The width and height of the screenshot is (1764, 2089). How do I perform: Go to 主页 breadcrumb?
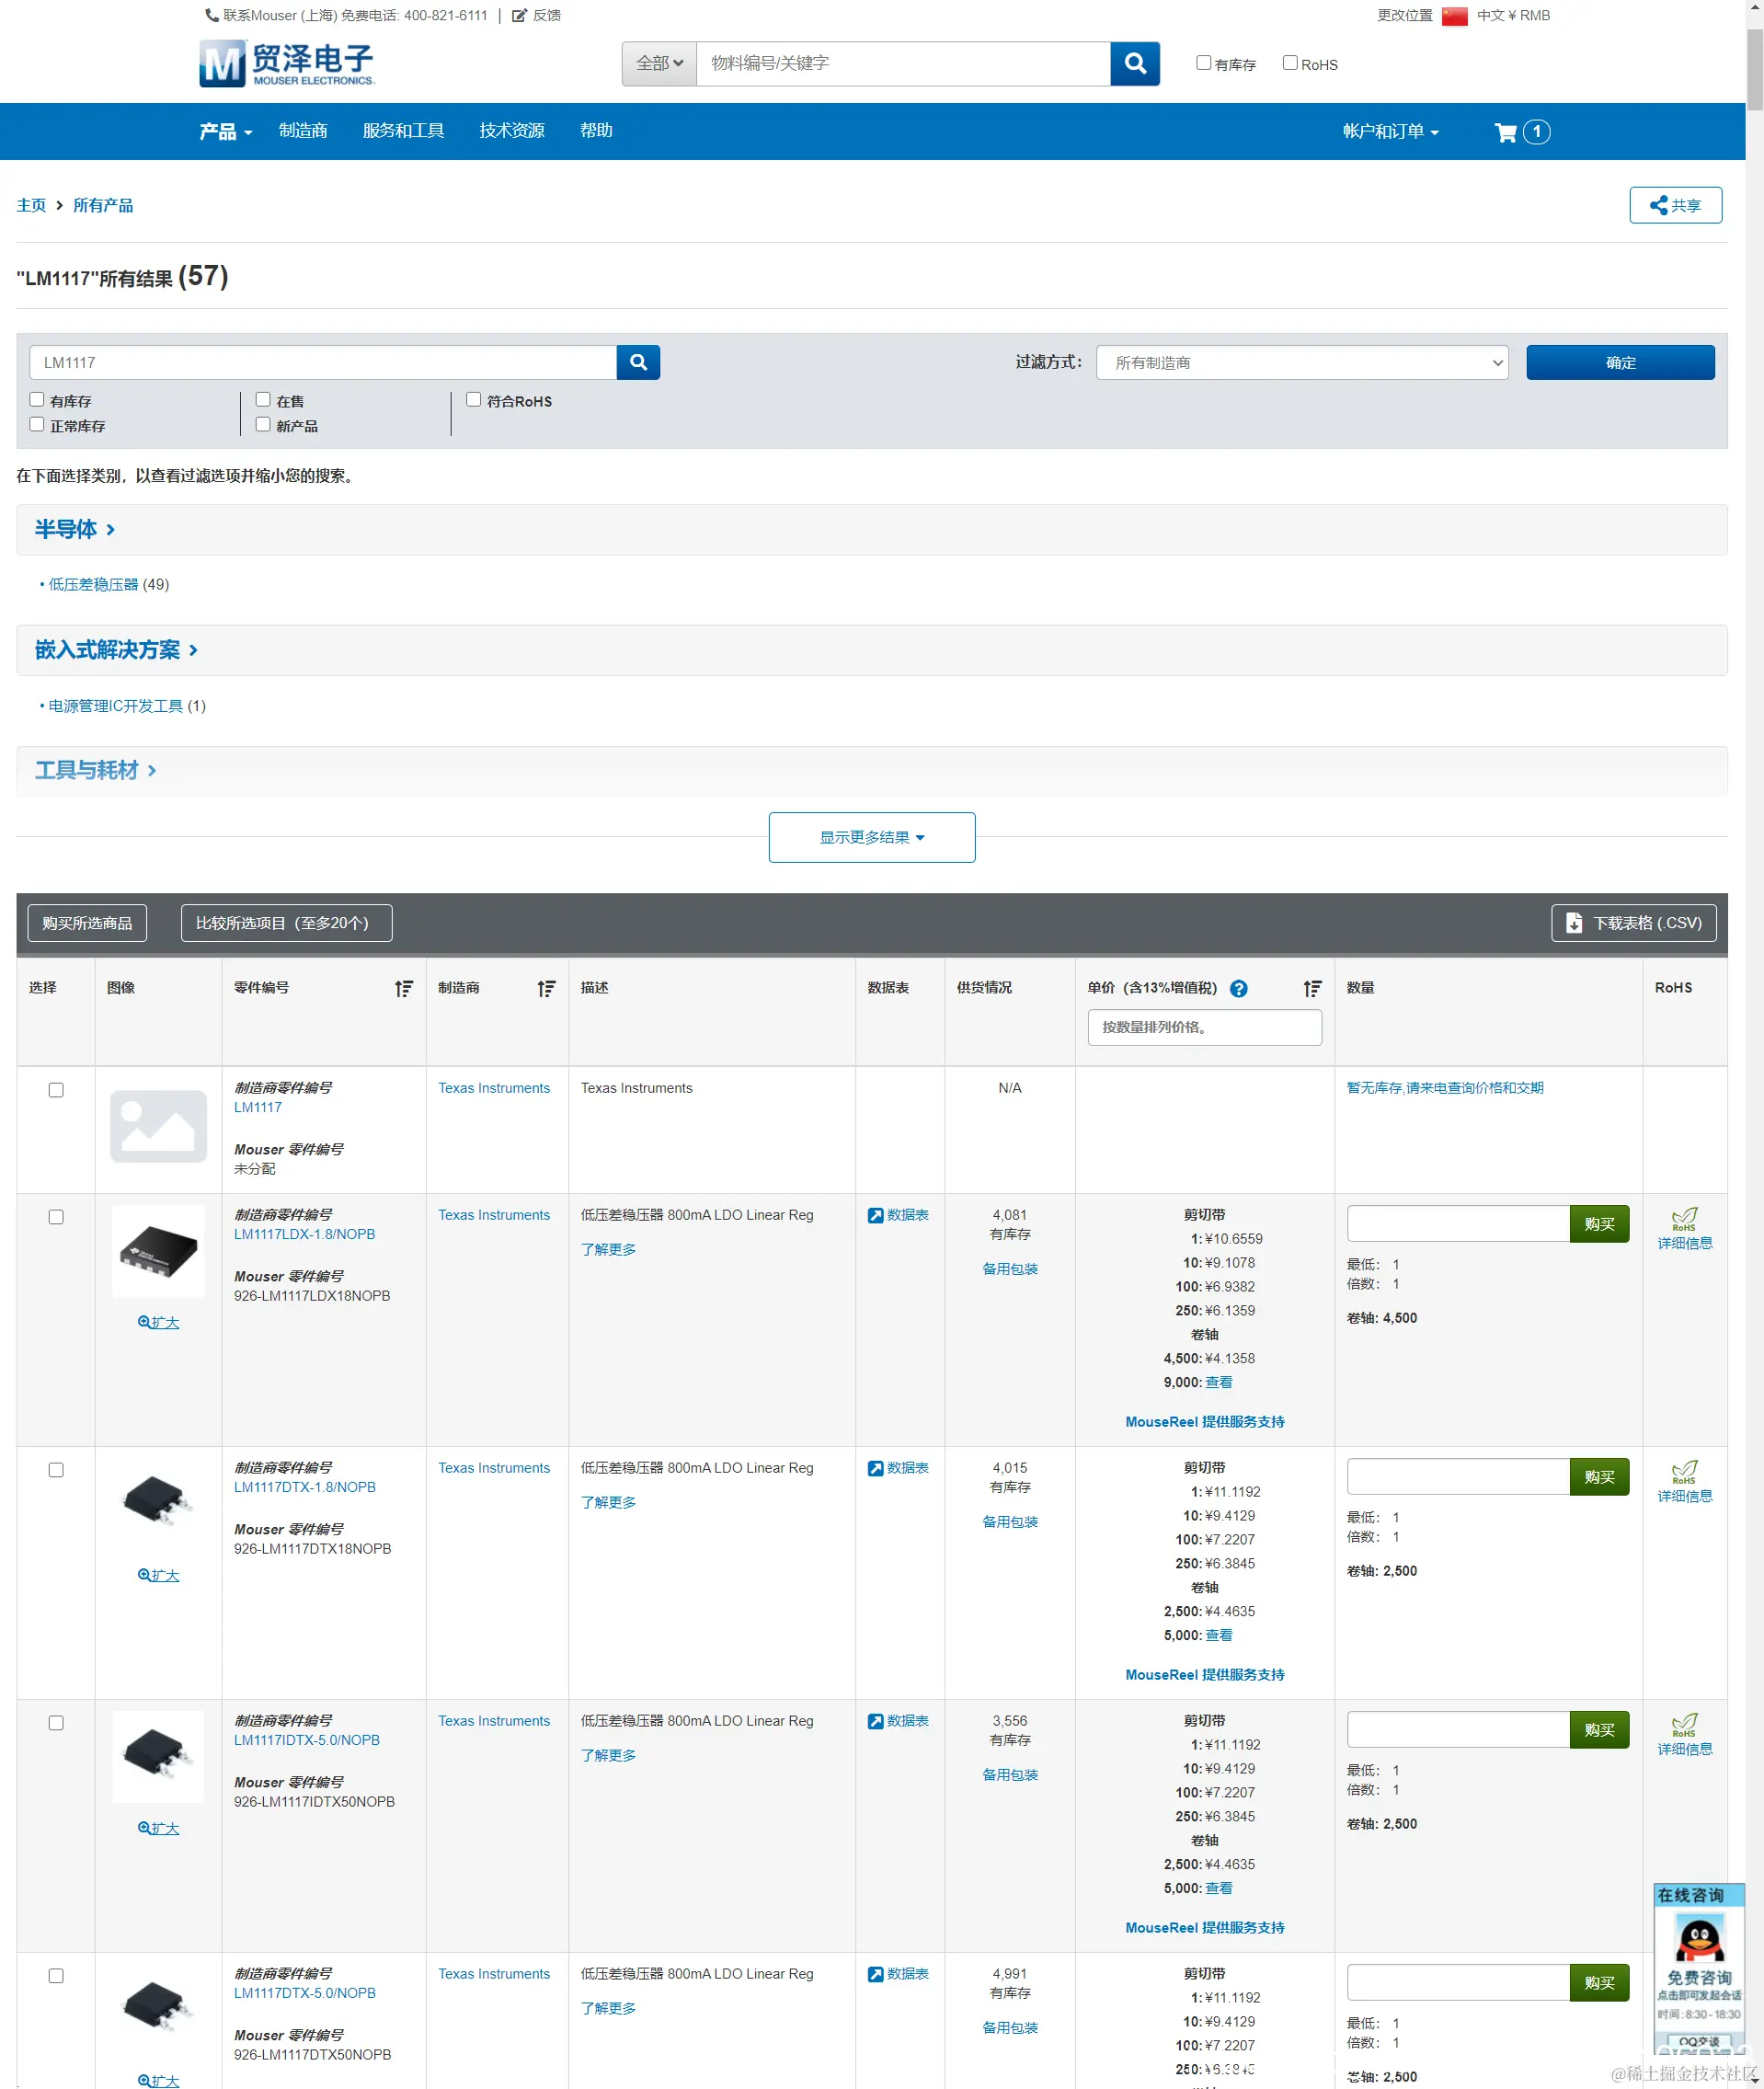pos(31,205)
